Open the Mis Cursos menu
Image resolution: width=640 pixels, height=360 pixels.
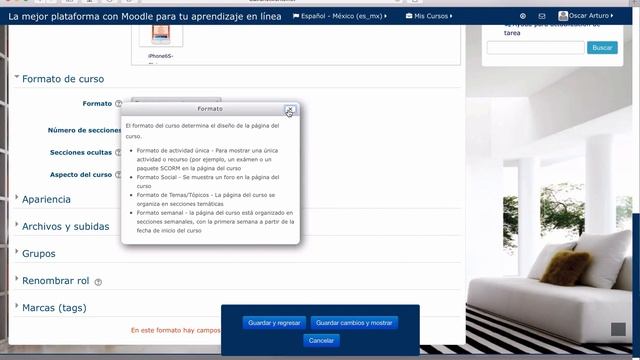click(429, 16)
